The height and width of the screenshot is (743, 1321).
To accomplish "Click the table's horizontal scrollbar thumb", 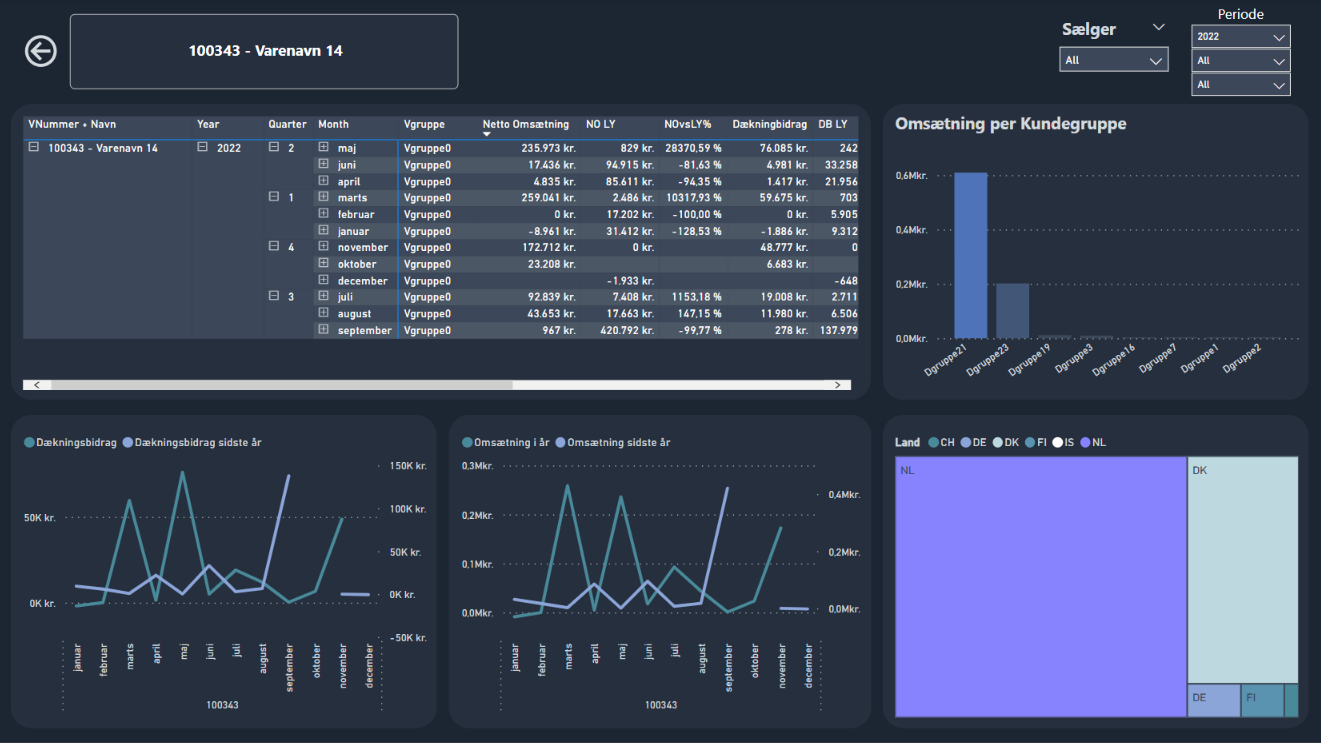I will coord(280,385).
